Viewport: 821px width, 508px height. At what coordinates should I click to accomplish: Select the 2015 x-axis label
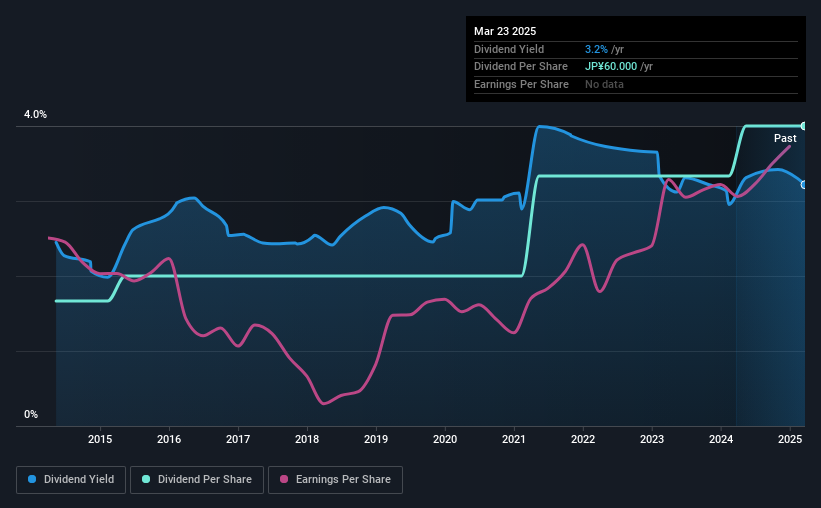click(100, 439)
